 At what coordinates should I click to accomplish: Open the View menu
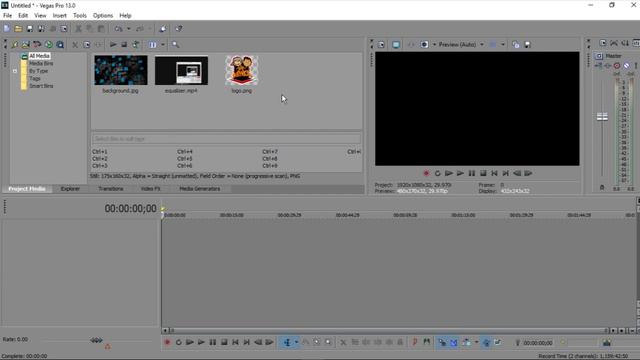(x=40, y=16)
